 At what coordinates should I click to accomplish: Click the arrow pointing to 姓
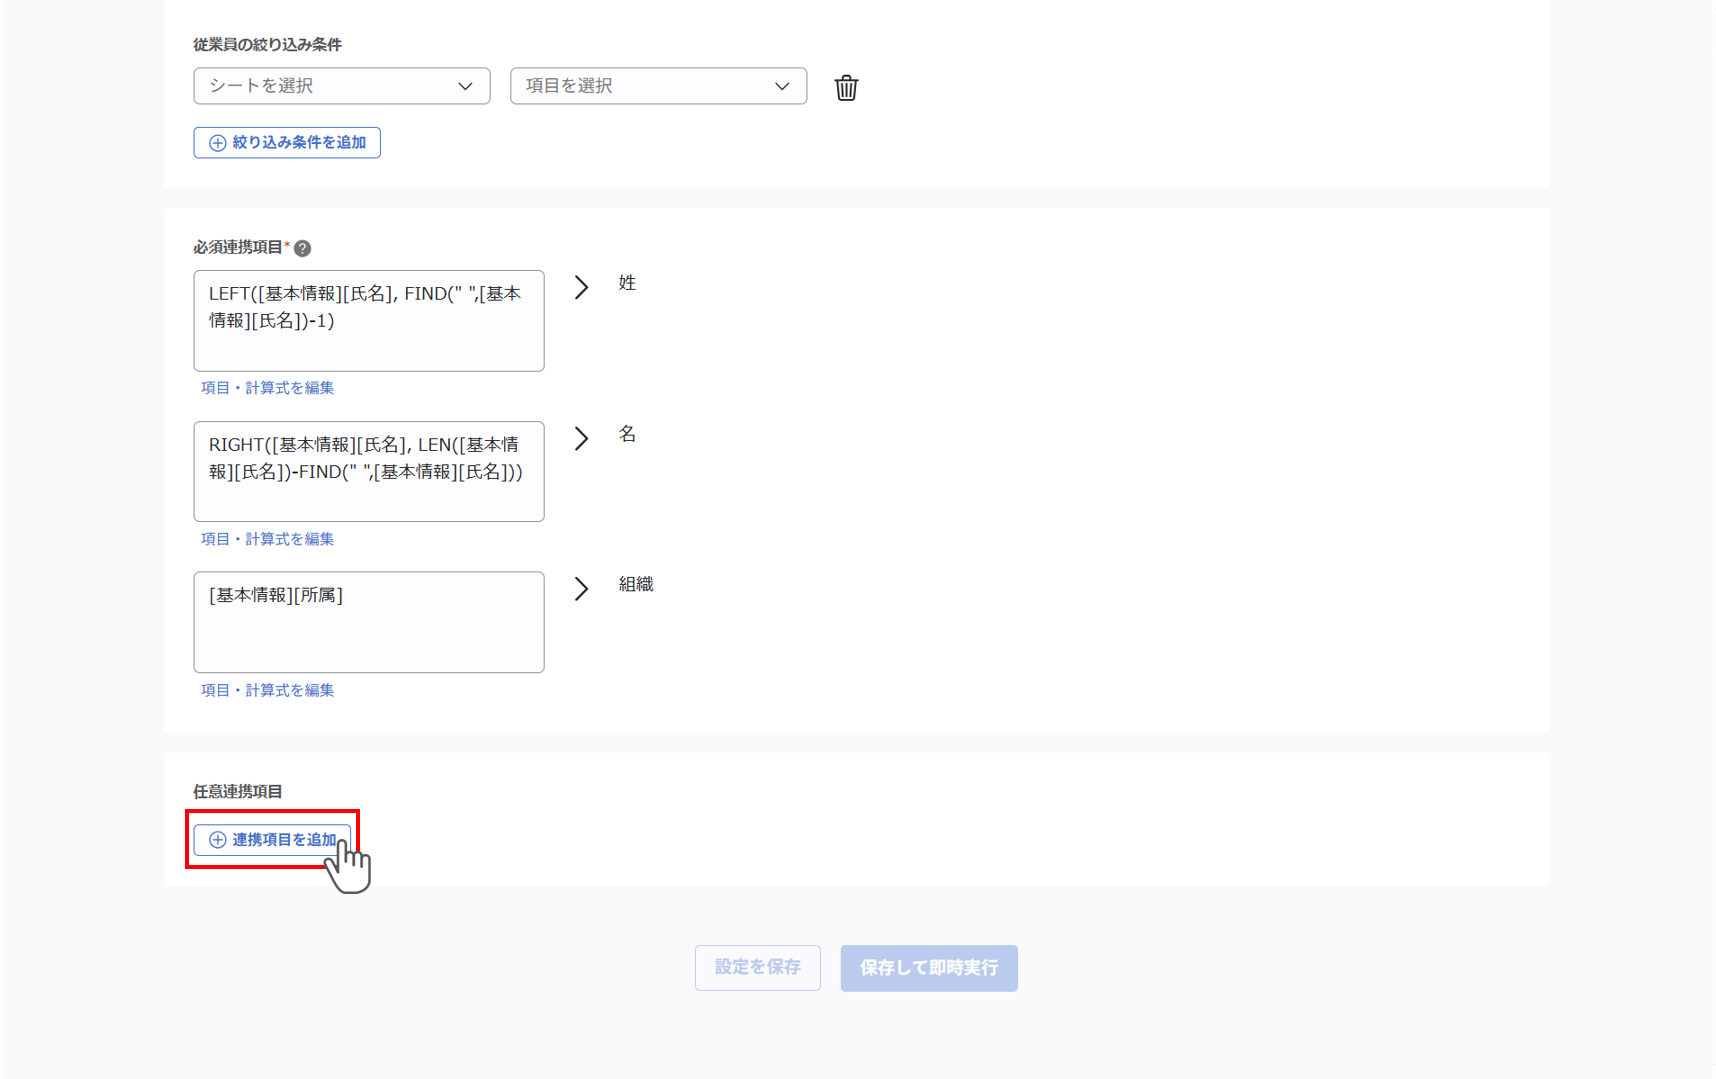pos(581,288)
